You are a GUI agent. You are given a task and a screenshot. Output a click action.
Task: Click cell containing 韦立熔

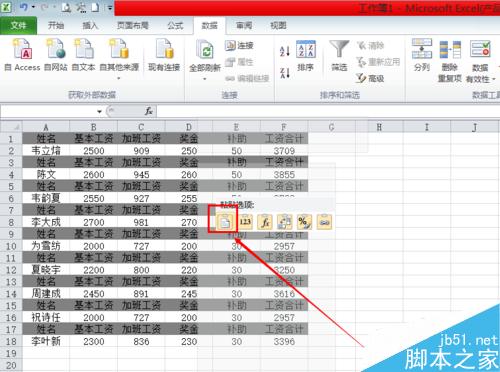point(46,150)
